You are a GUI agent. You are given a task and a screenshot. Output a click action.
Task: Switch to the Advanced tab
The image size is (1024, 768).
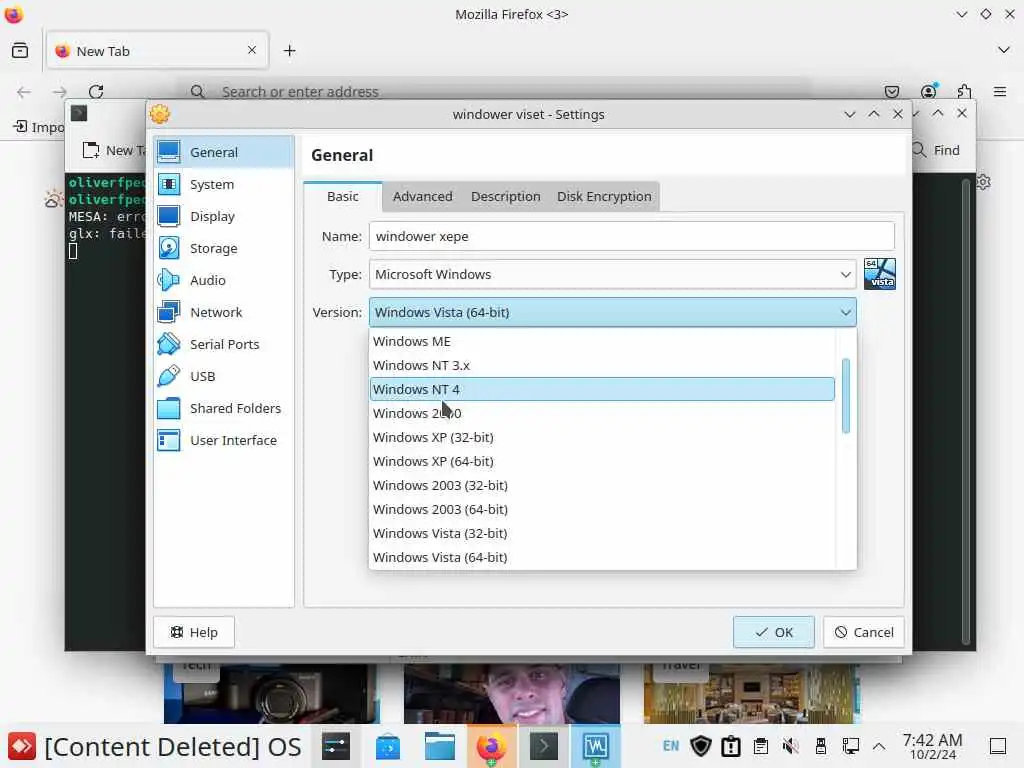423,197
